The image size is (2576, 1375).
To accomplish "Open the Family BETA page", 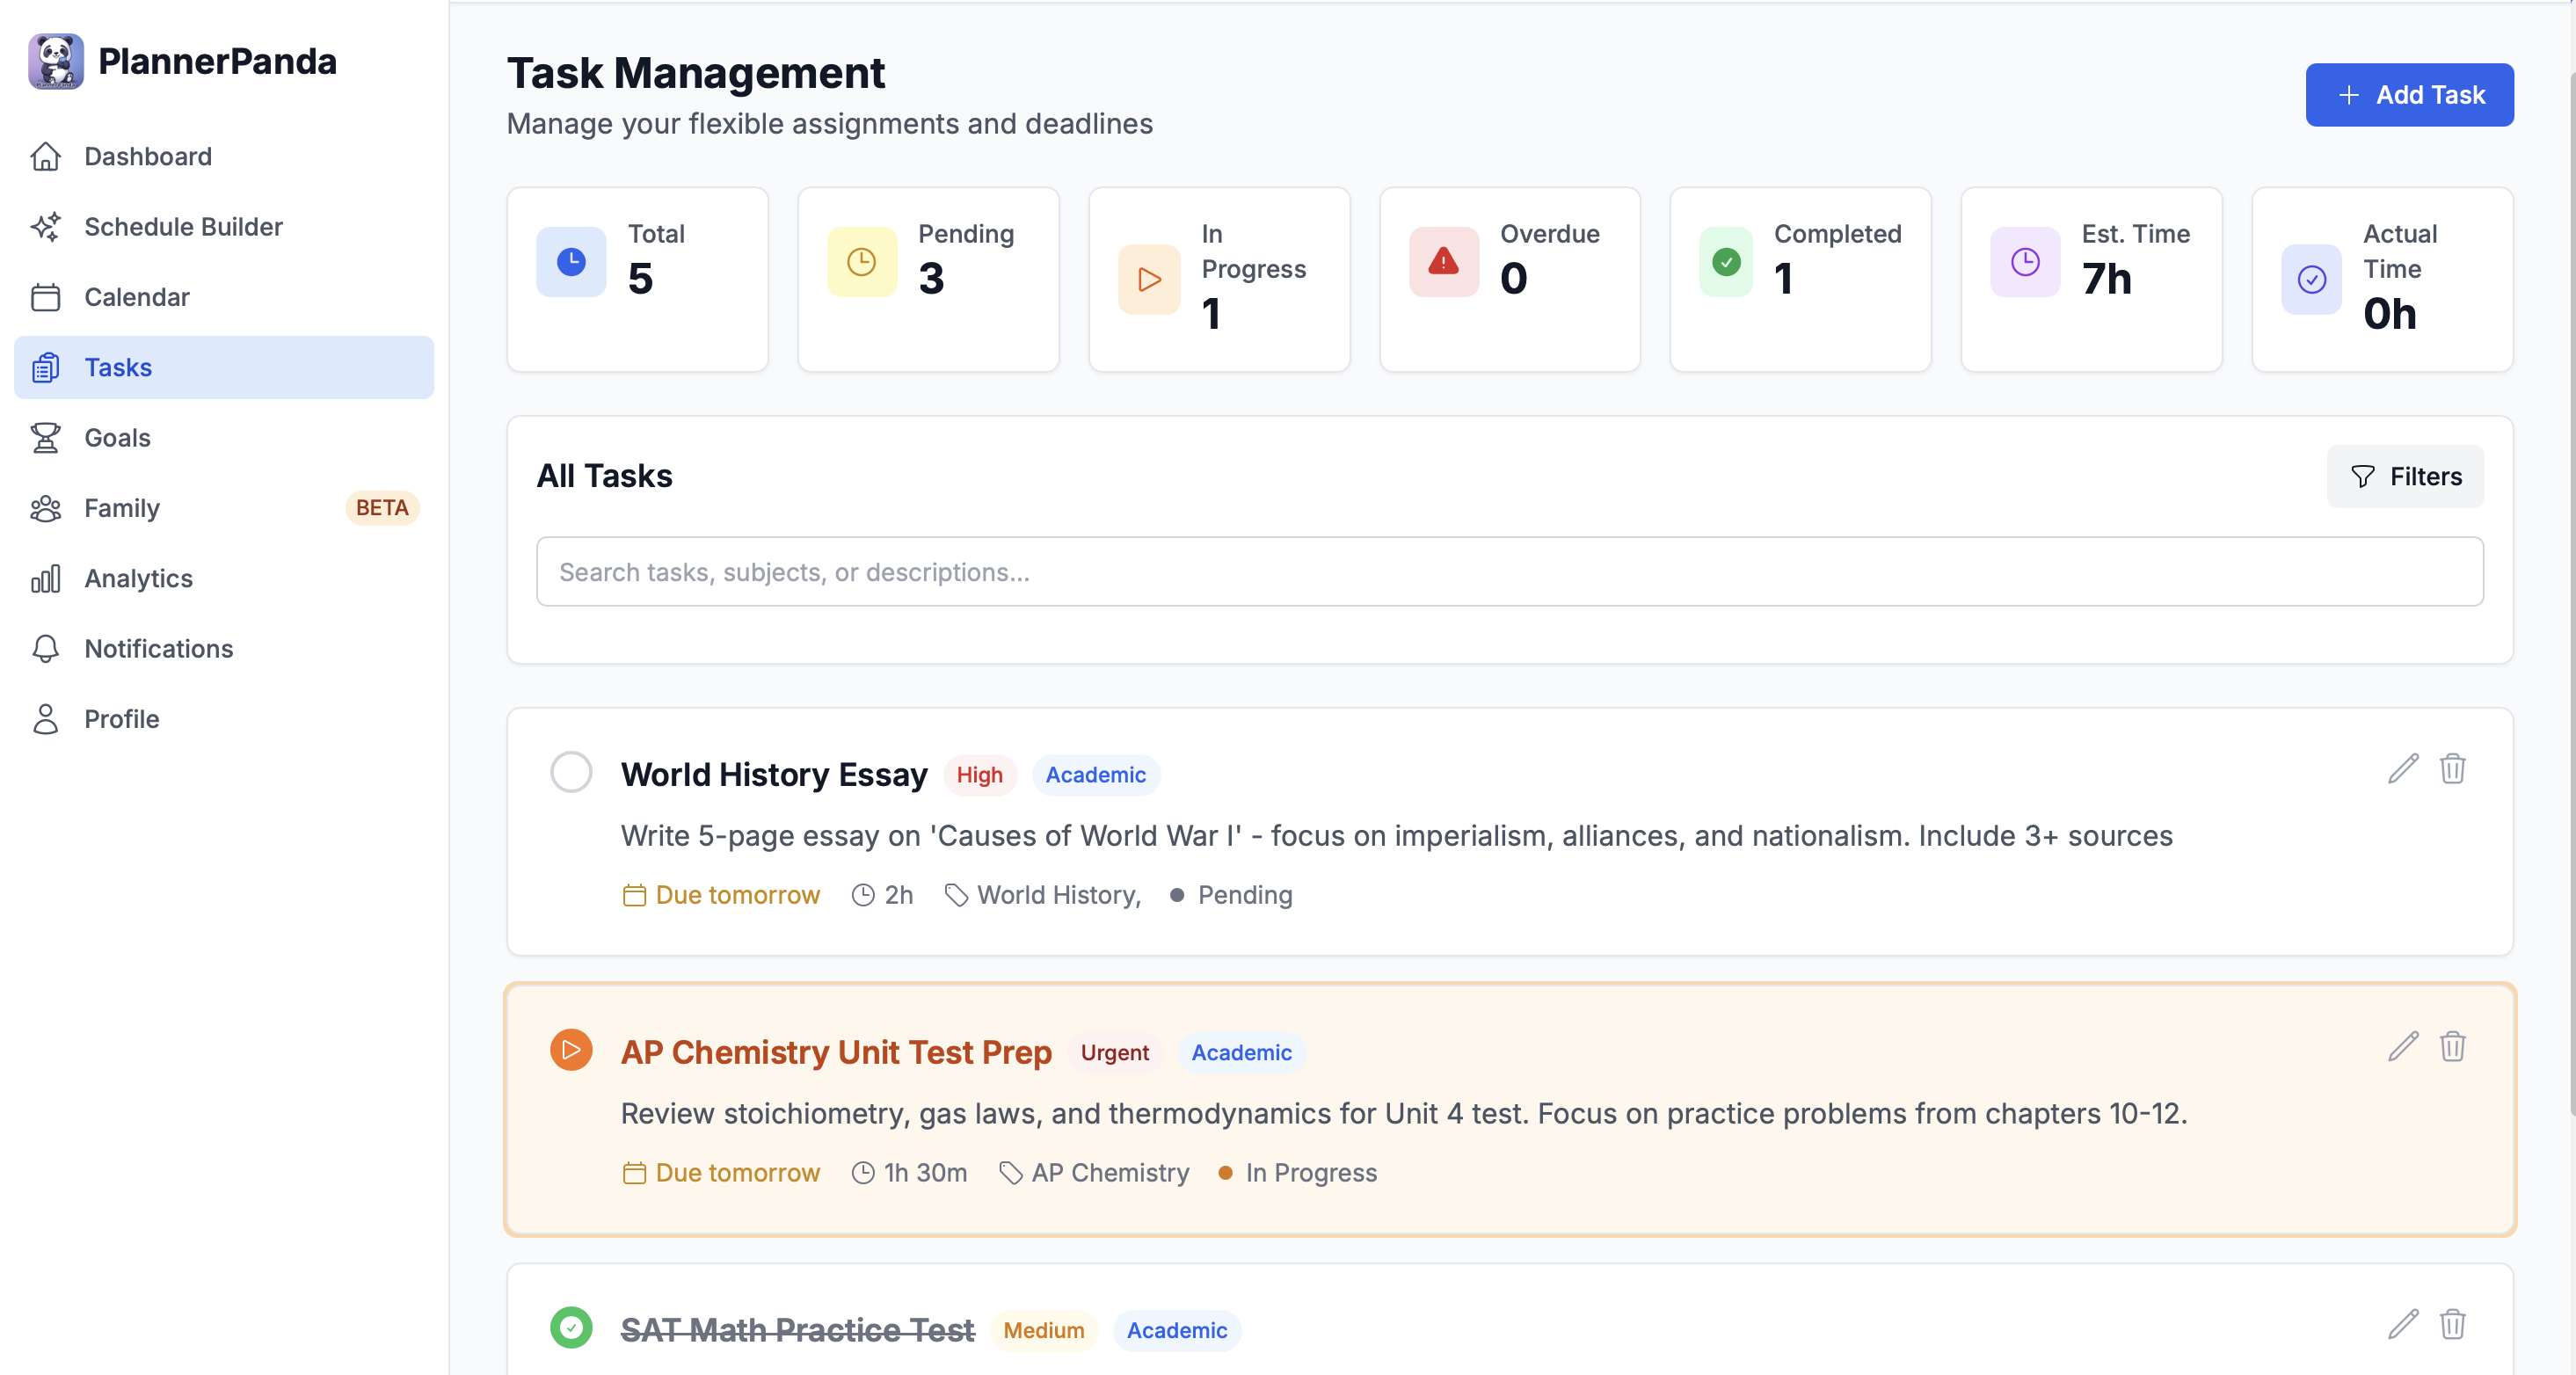I will [x=122, y=508].
